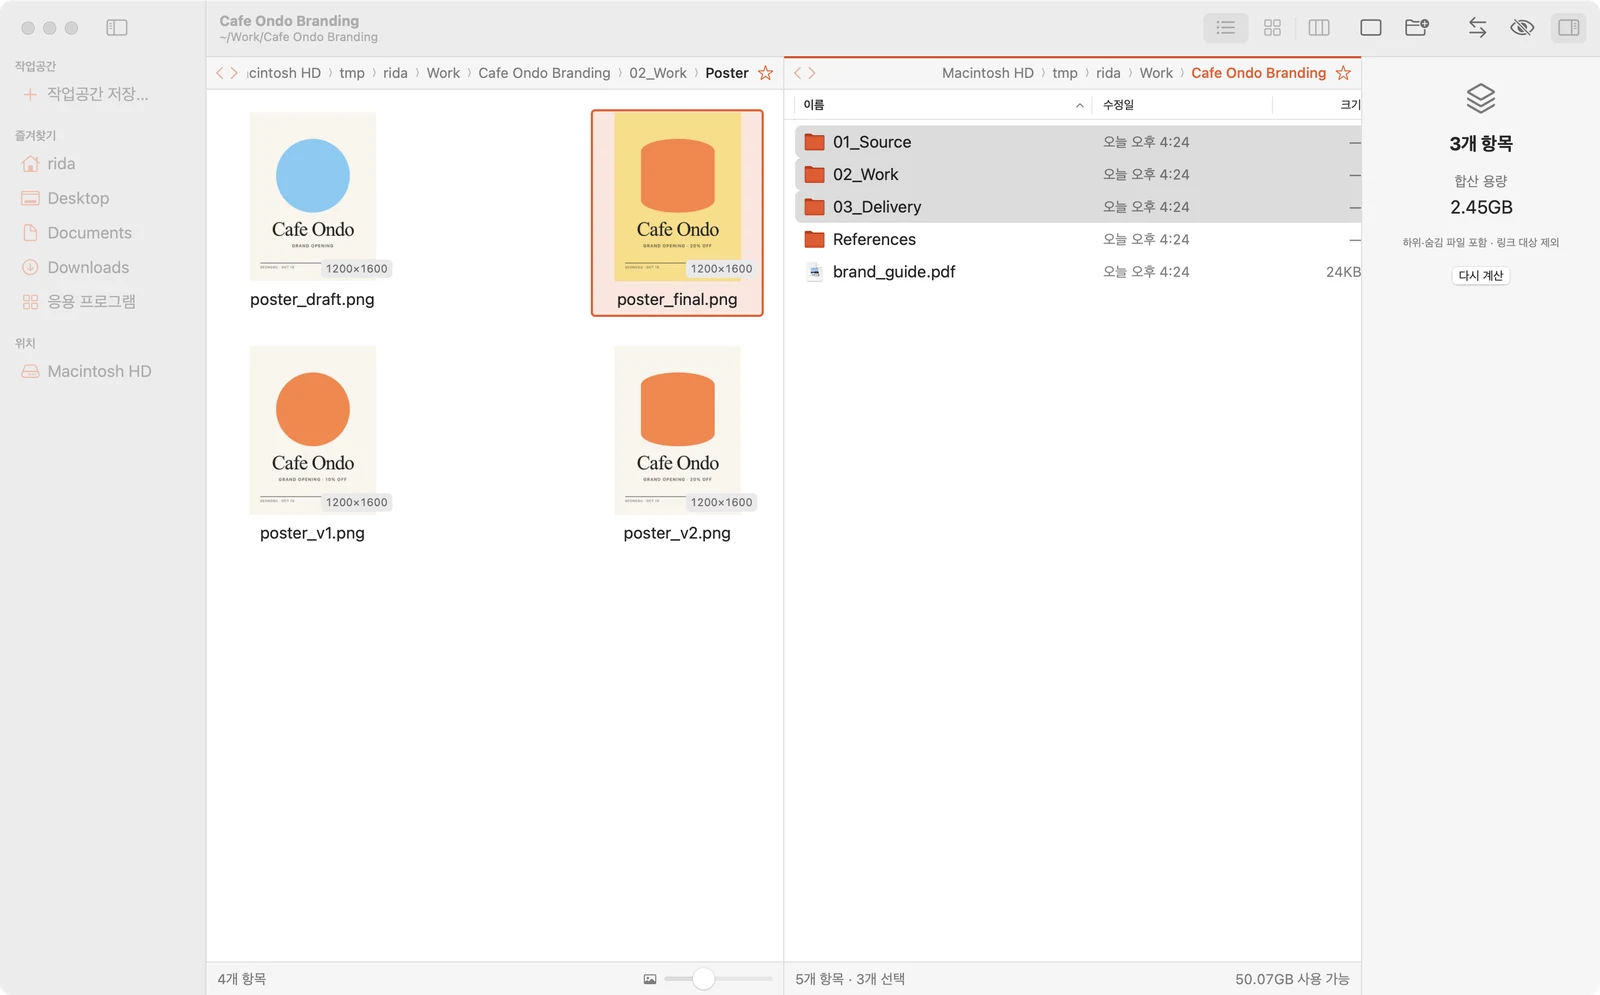Favorite the Poster folder with star
1600x995 pixels.
coord(766,73)
